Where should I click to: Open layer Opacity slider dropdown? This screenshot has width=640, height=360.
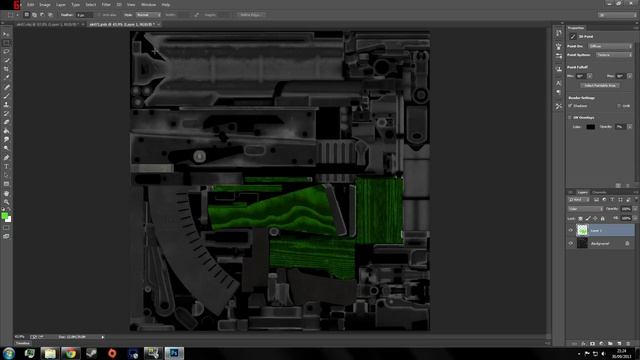click(635, 209)
